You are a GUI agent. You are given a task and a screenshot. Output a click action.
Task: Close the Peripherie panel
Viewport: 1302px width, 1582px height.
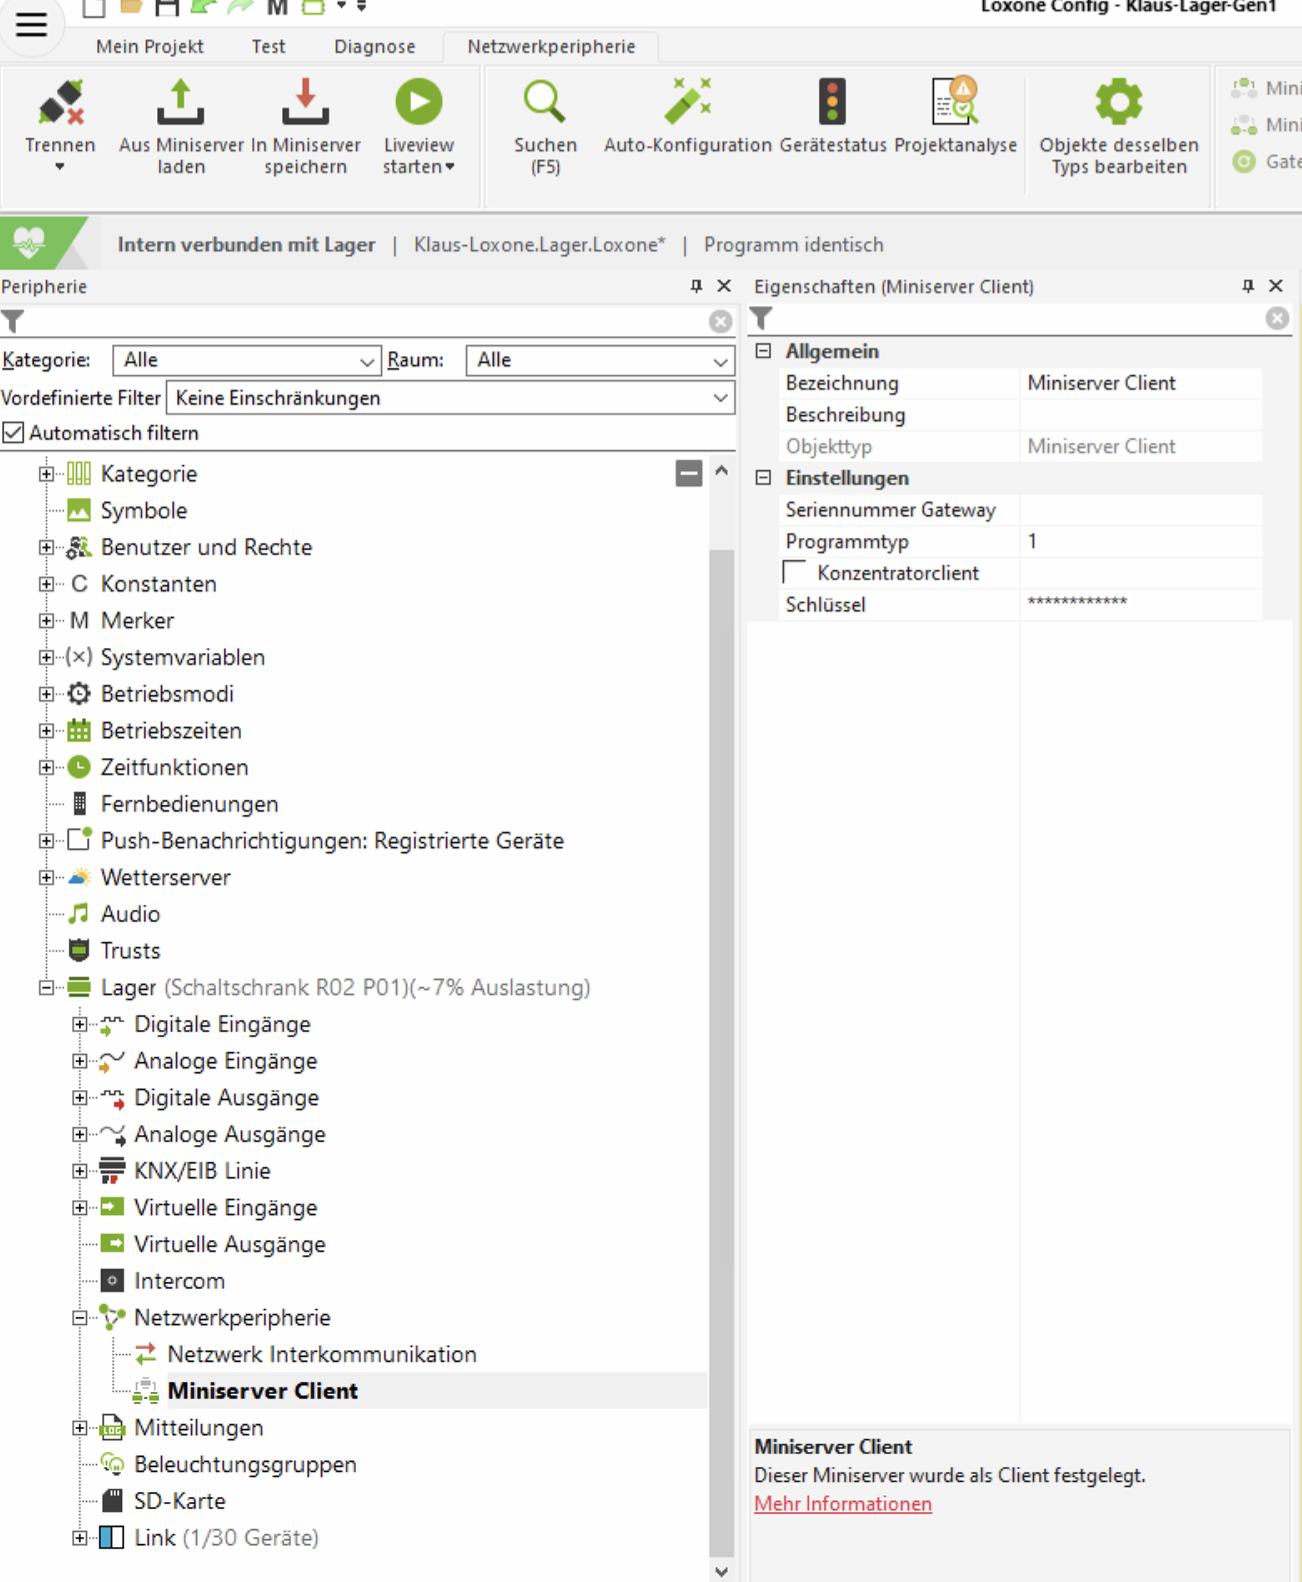(x=724, y=286)
